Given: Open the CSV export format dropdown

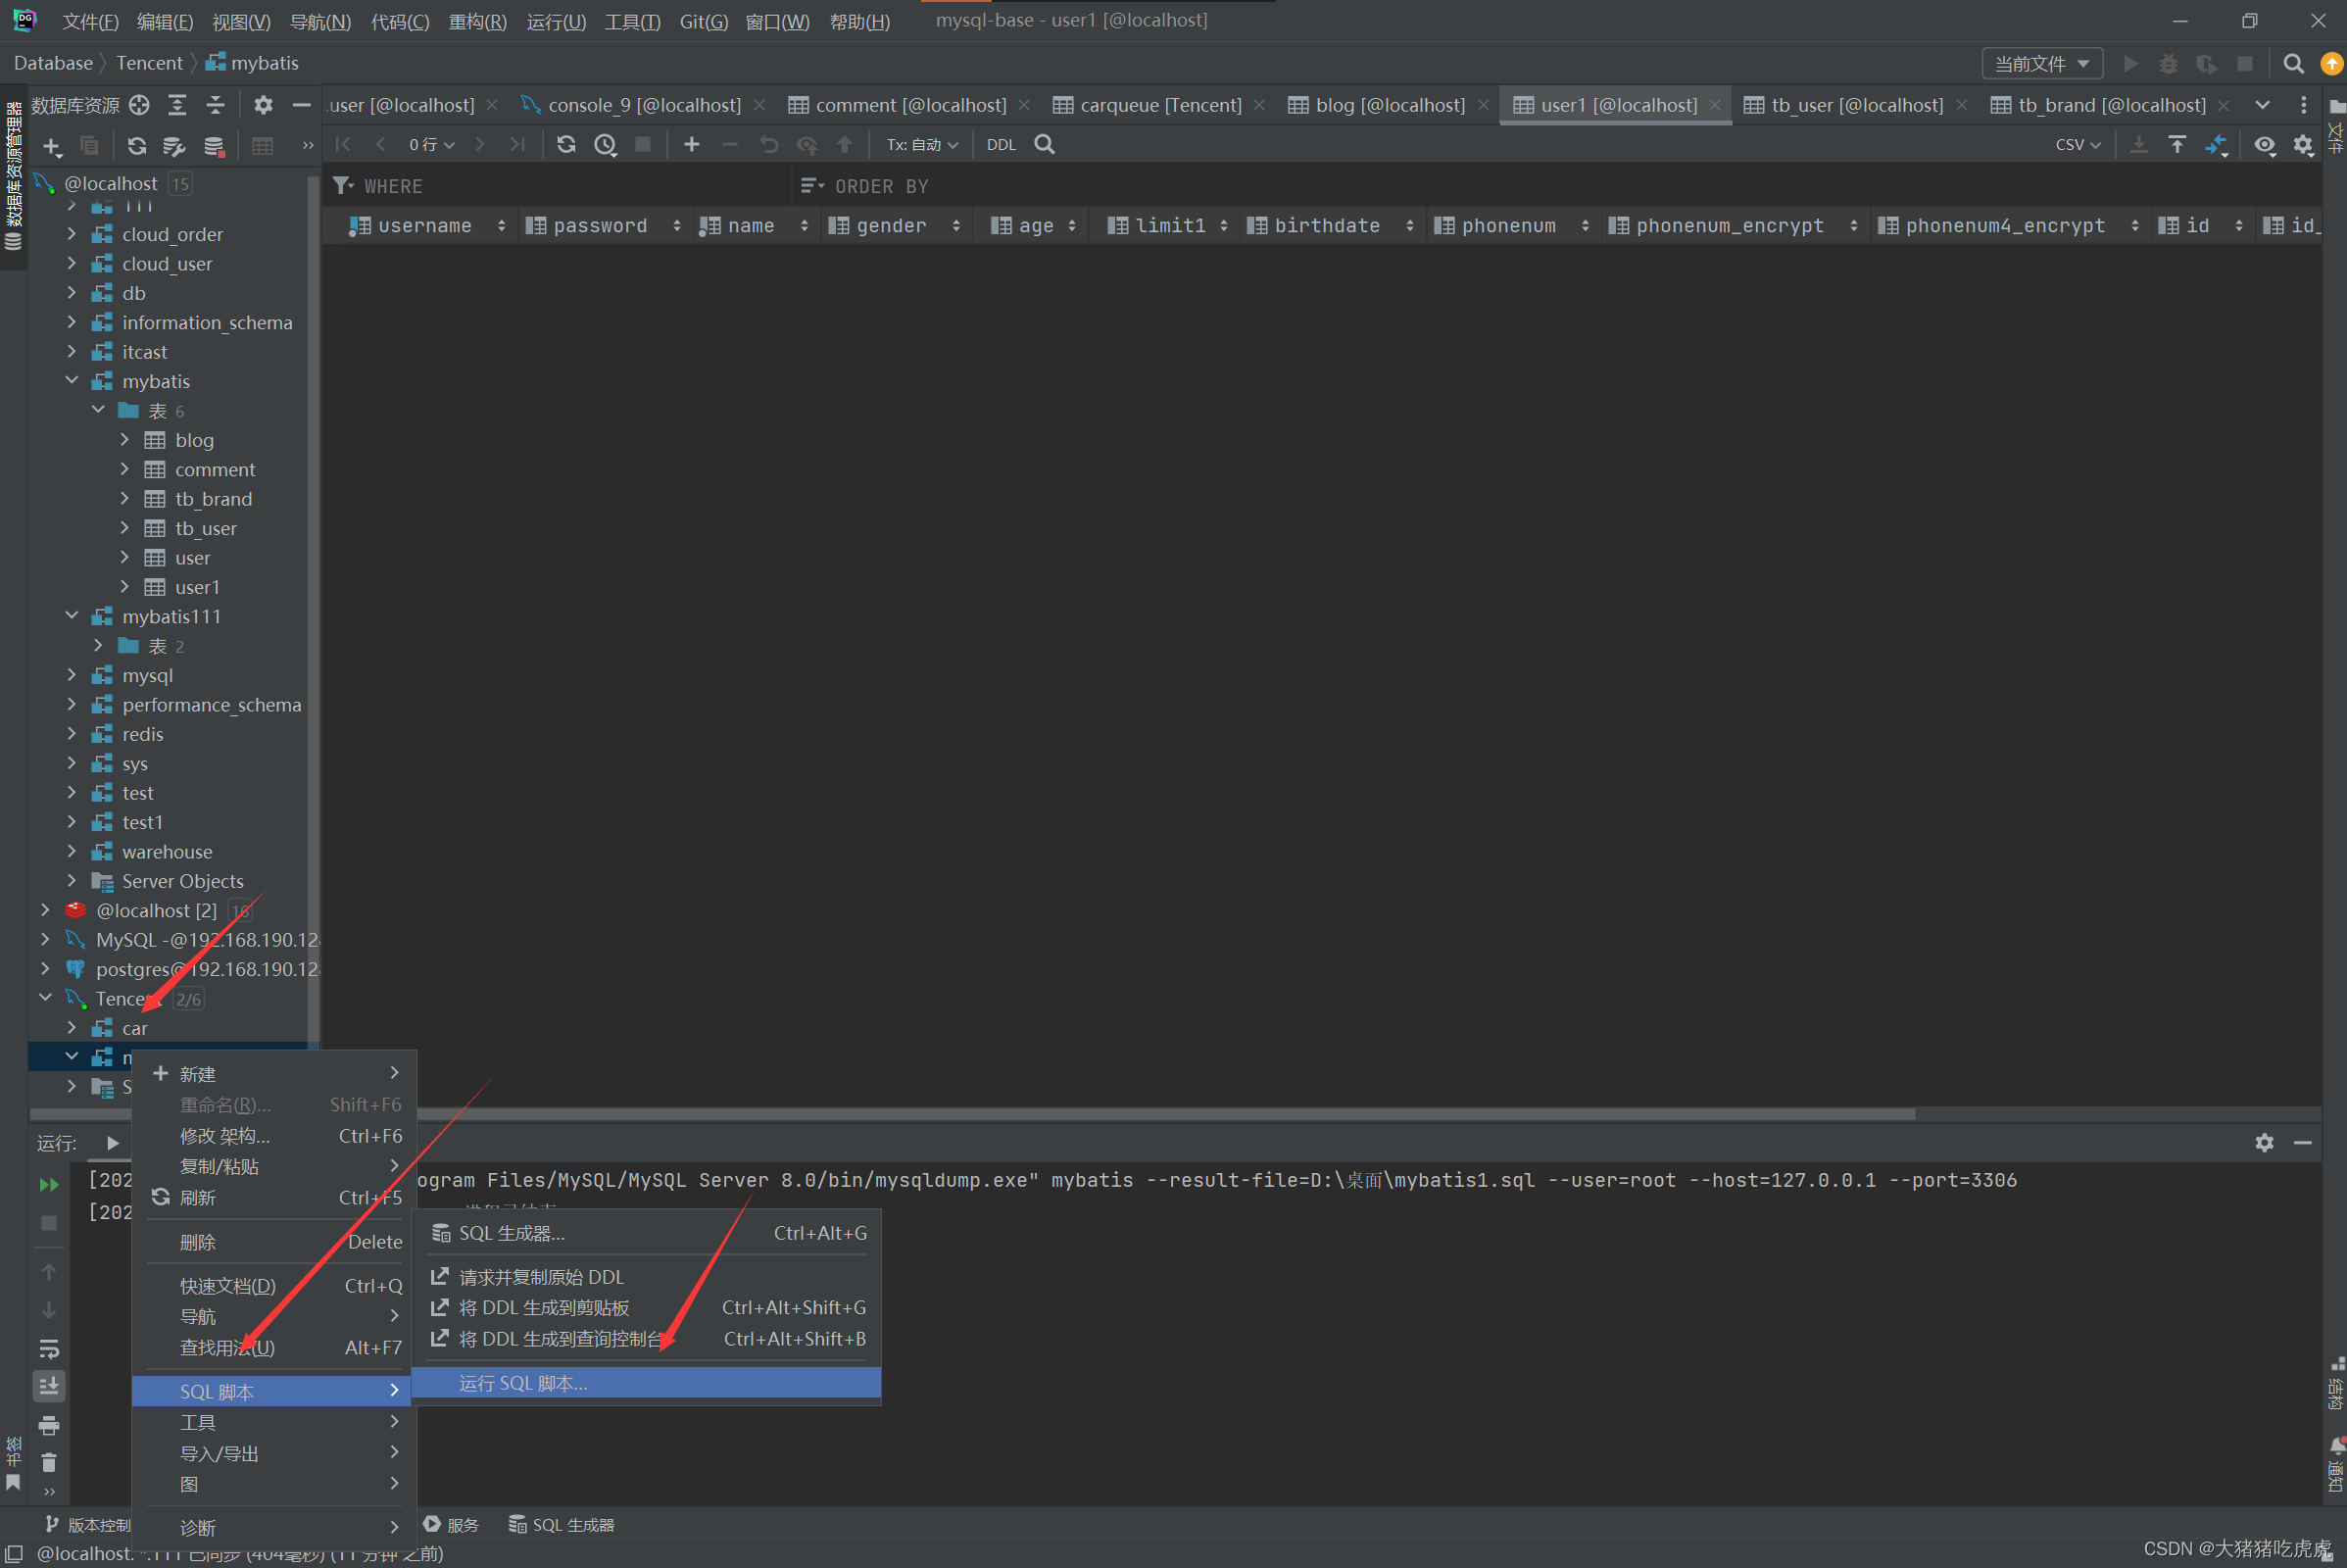Looking at the screenshot, I should [2078, 145].
